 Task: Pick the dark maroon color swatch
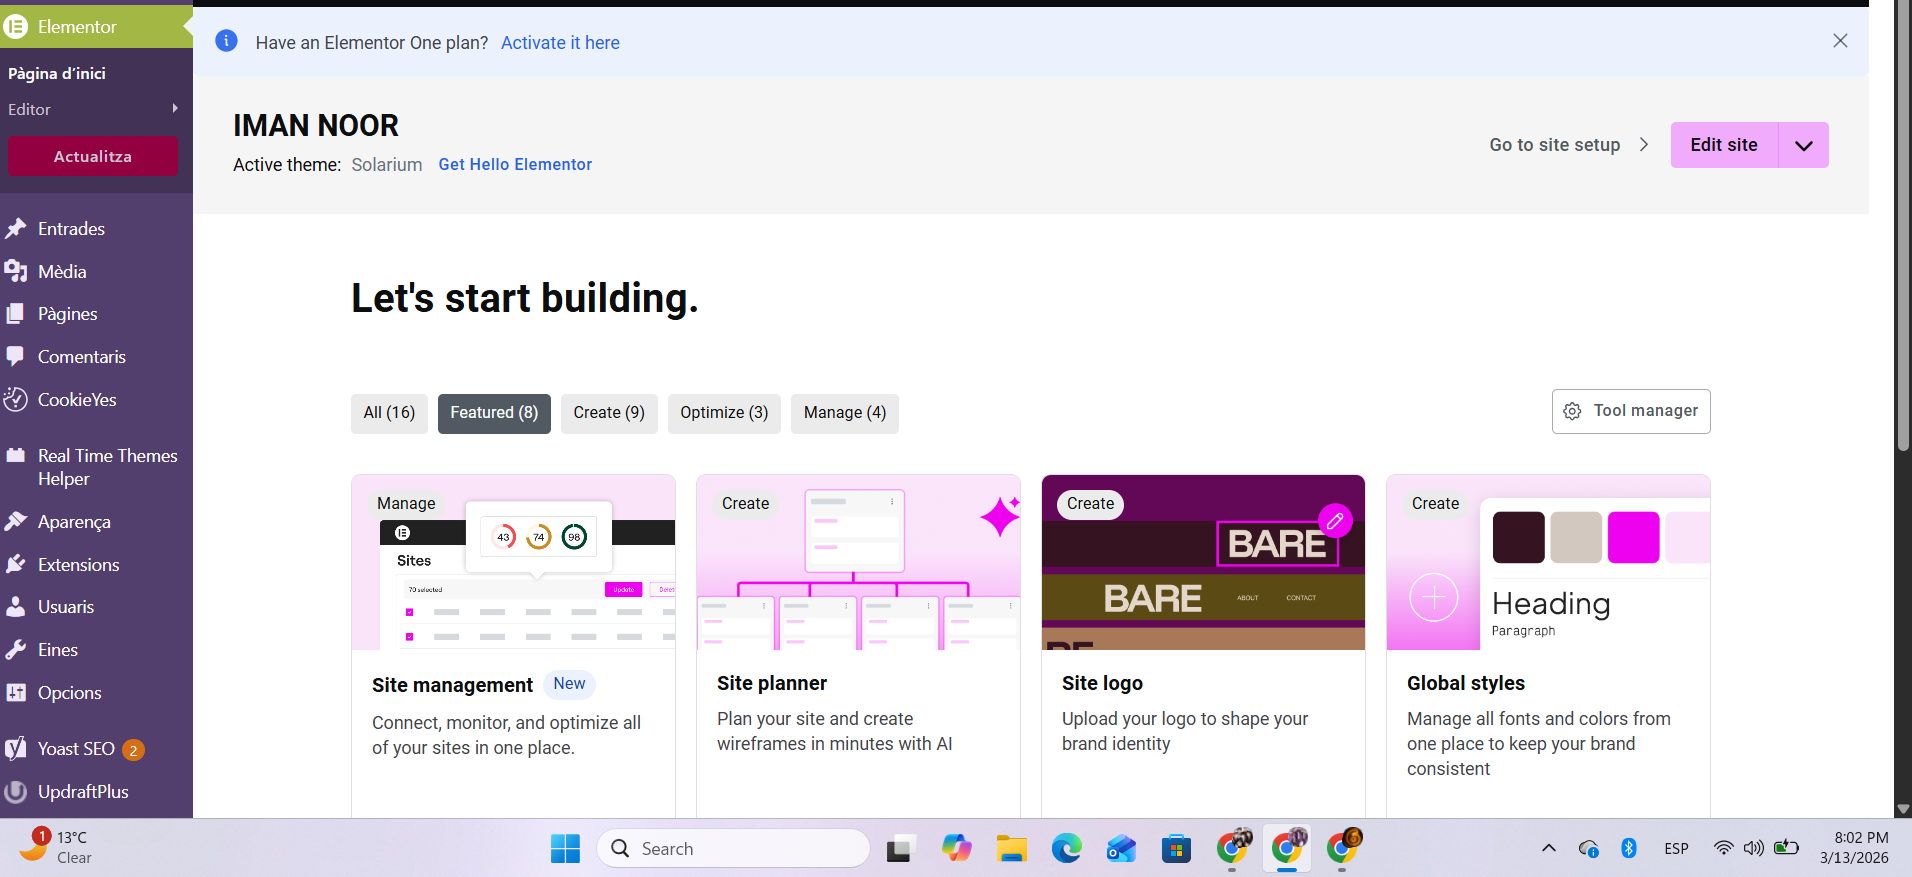tap(1518, 537)
